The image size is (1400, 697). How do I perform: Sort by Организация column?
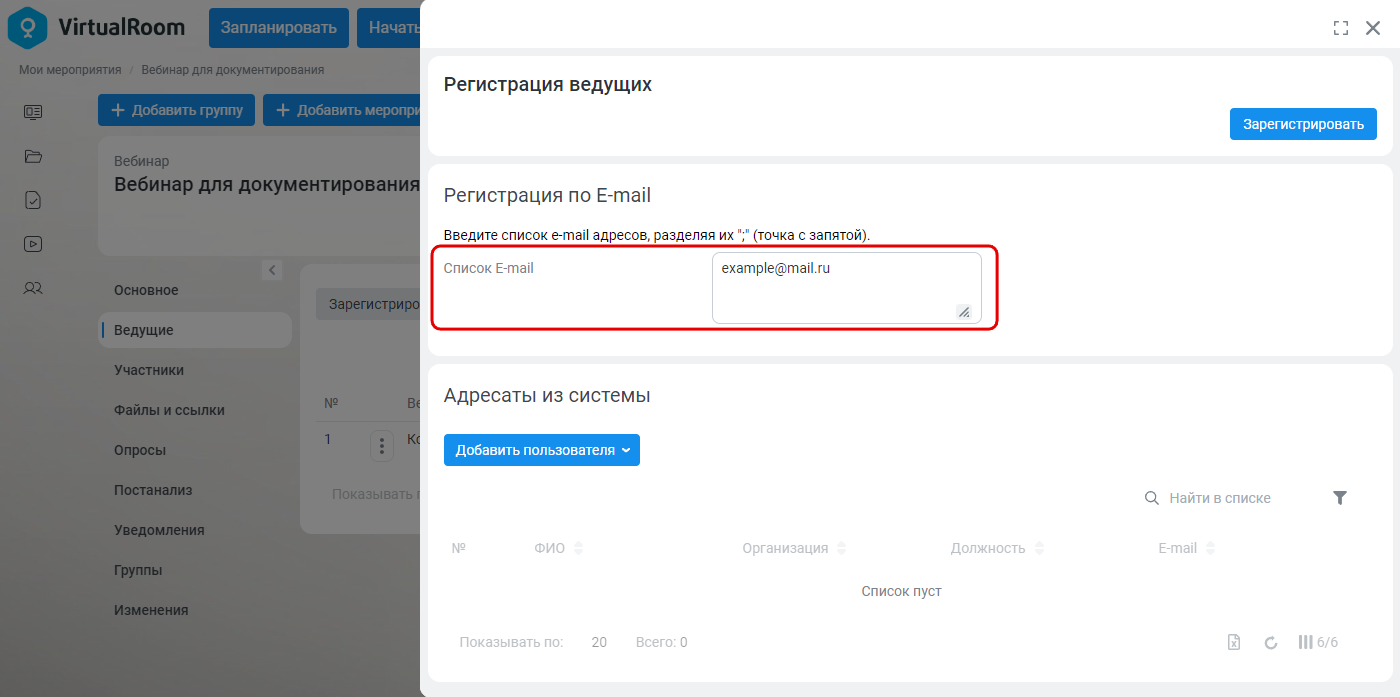coord(794,548)
